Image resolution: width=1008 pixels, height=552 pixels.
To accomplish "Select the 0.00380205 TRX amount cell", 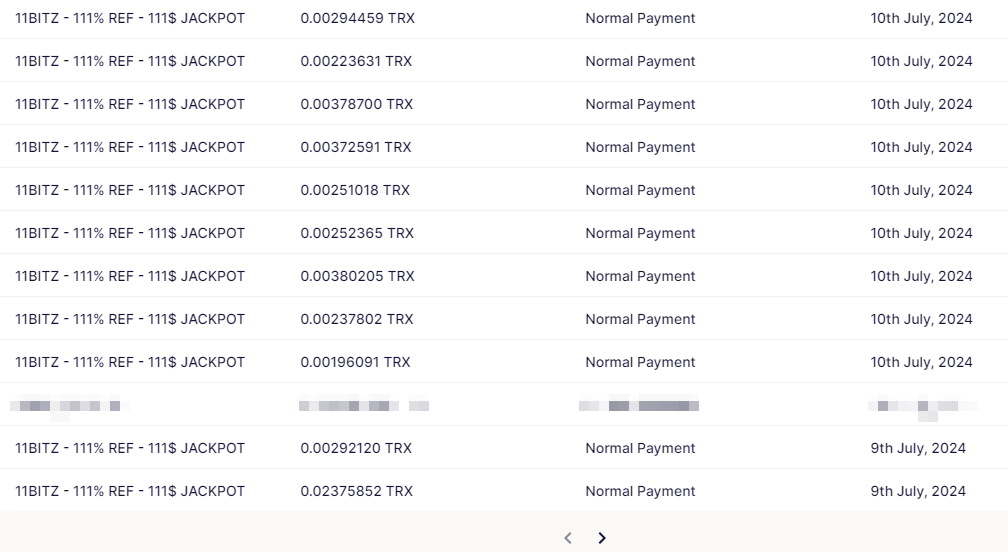I will (x=357, y=276).
